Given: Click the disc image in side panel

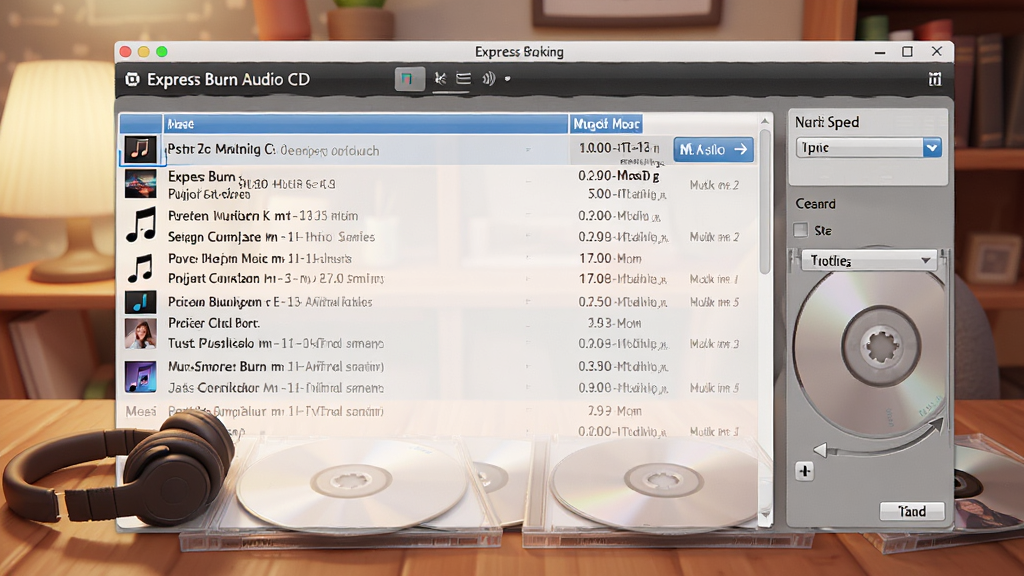Looking at the screenshot, I should [x=869, y=349].
